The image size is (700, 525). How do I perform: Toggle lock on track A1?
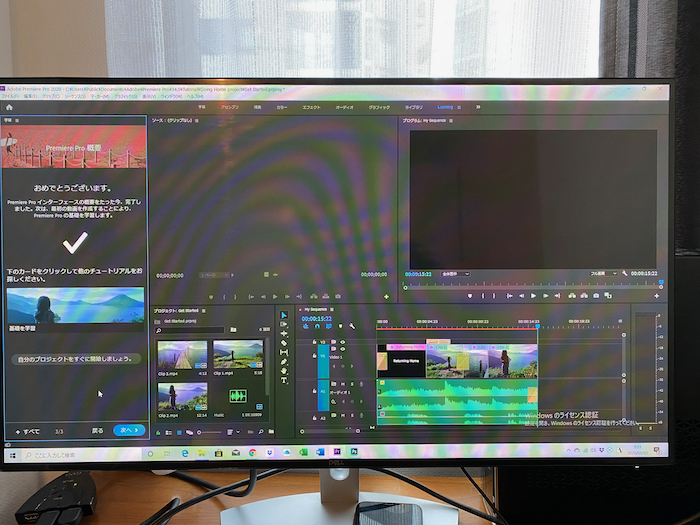click(314, 391)
